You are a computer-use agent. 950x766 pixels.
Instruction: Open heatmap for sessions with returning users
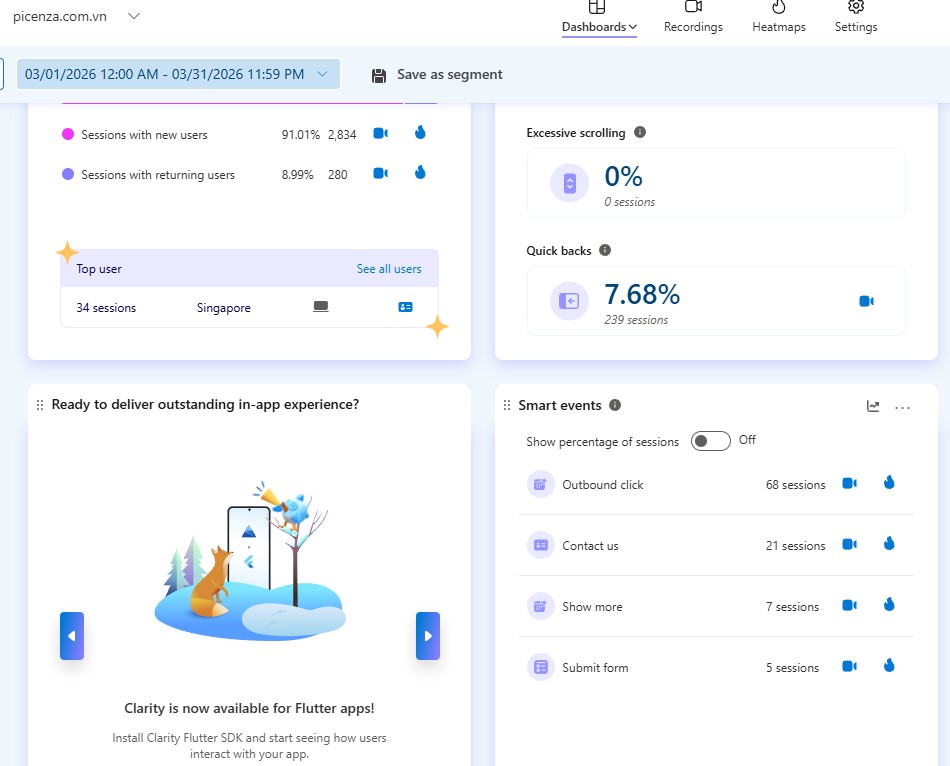coord(420,173)
